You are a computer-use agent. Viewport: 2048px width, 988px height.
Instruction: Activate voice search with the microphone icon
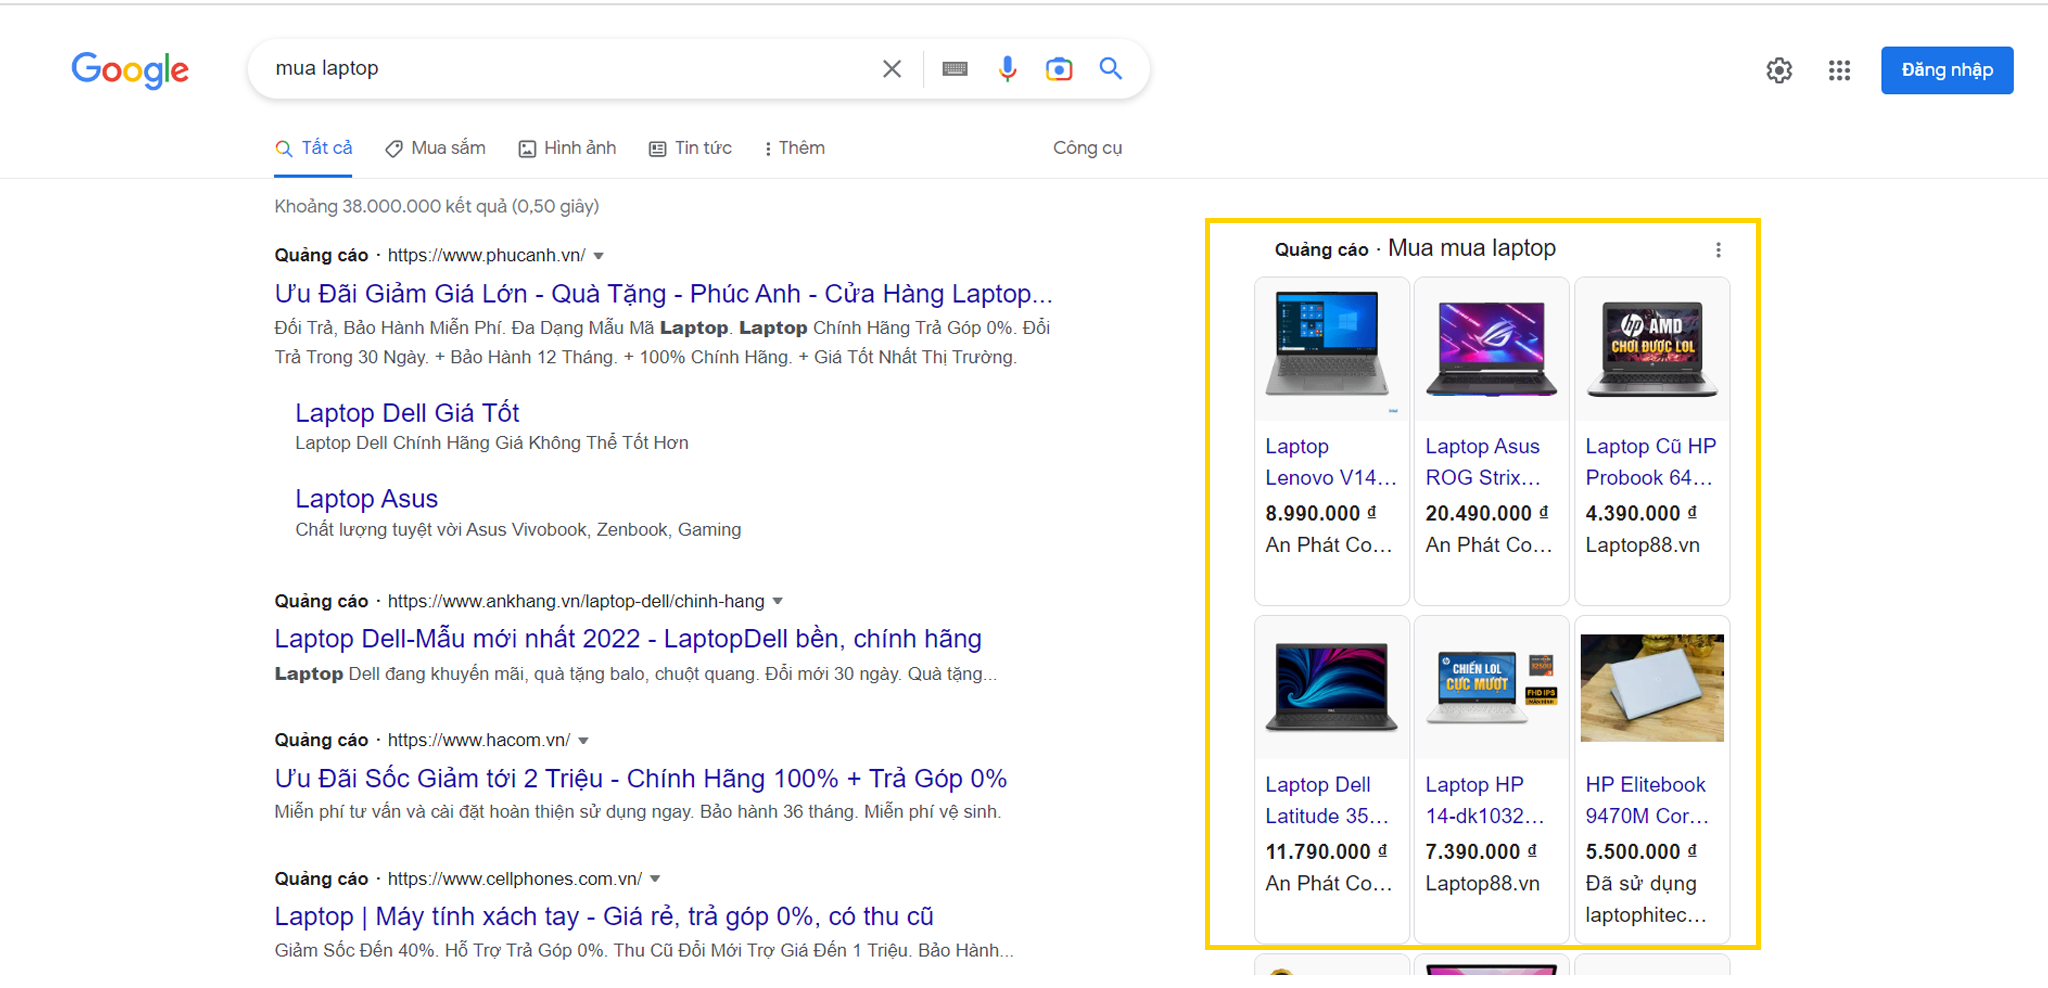pos(1007,69)
